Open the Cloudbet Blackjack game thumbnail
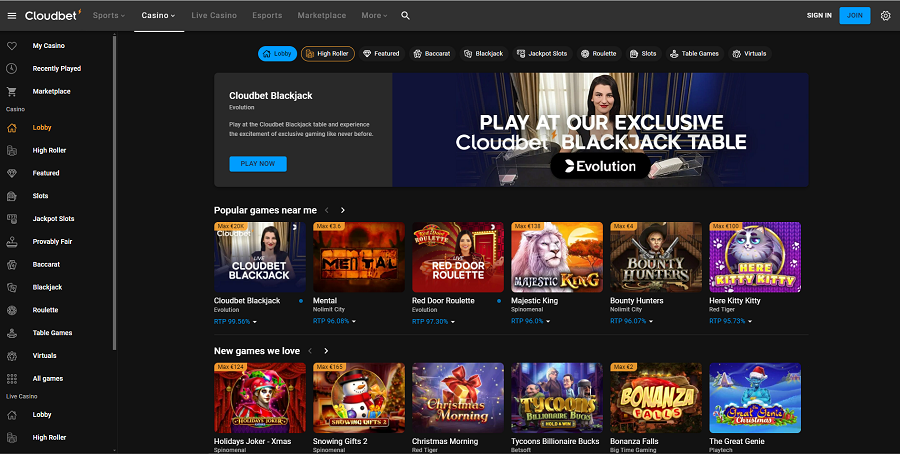 point(259,257)
